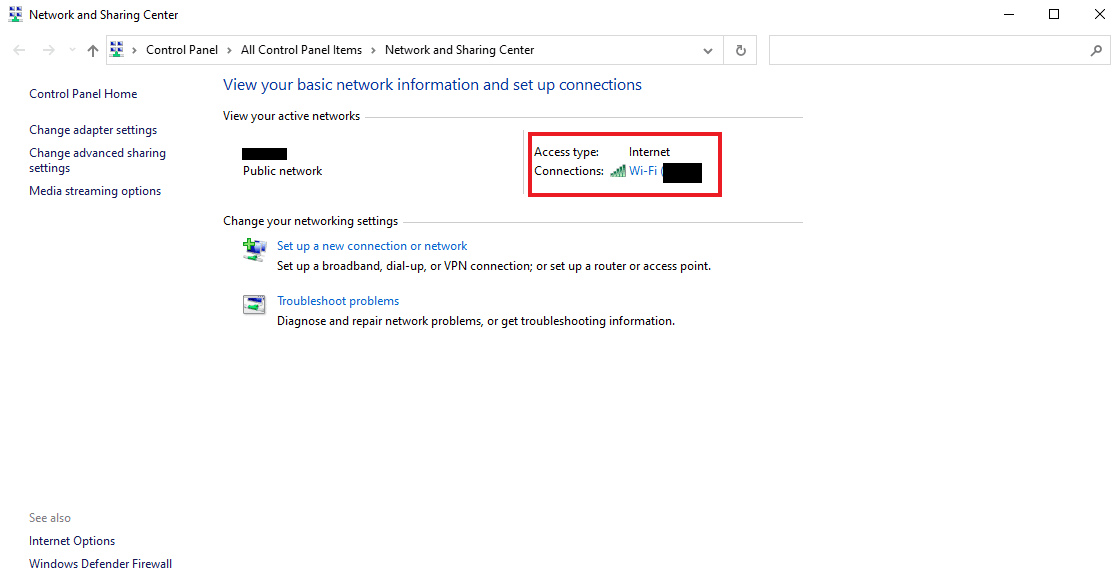
Task: Open Windows Defender Firewall link
Action: pos(100,564)
